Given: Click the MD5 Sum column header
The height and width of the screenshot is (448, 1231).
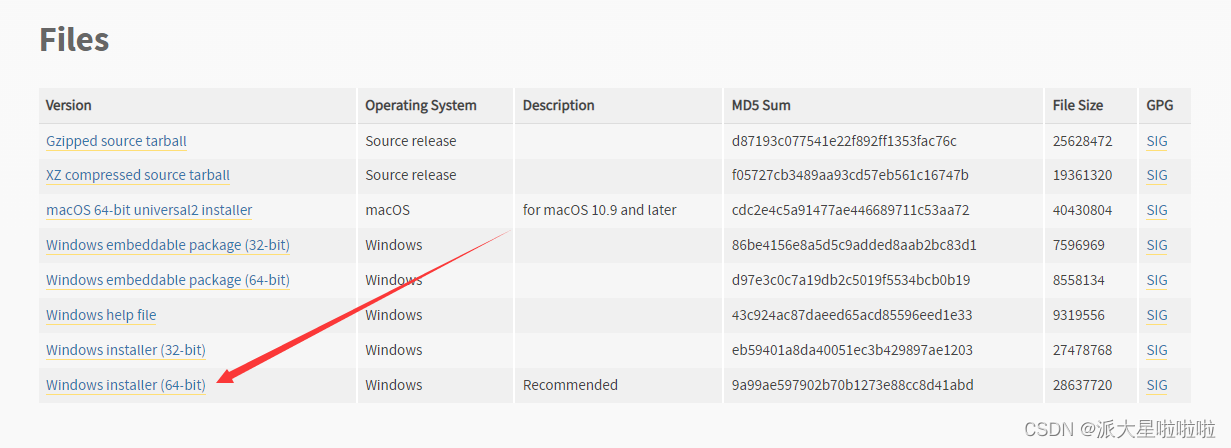Looking at the screenshot, I should [761, 105].
